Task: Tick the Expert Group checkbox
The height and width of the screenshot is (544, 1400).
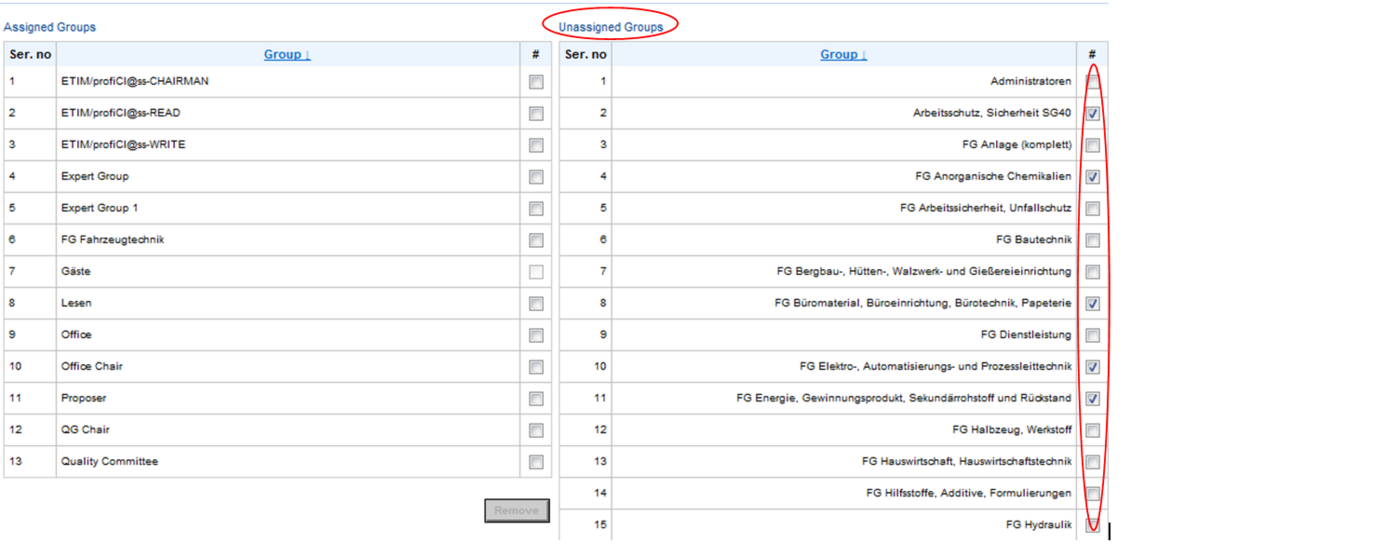Action: tap(536, 177)
